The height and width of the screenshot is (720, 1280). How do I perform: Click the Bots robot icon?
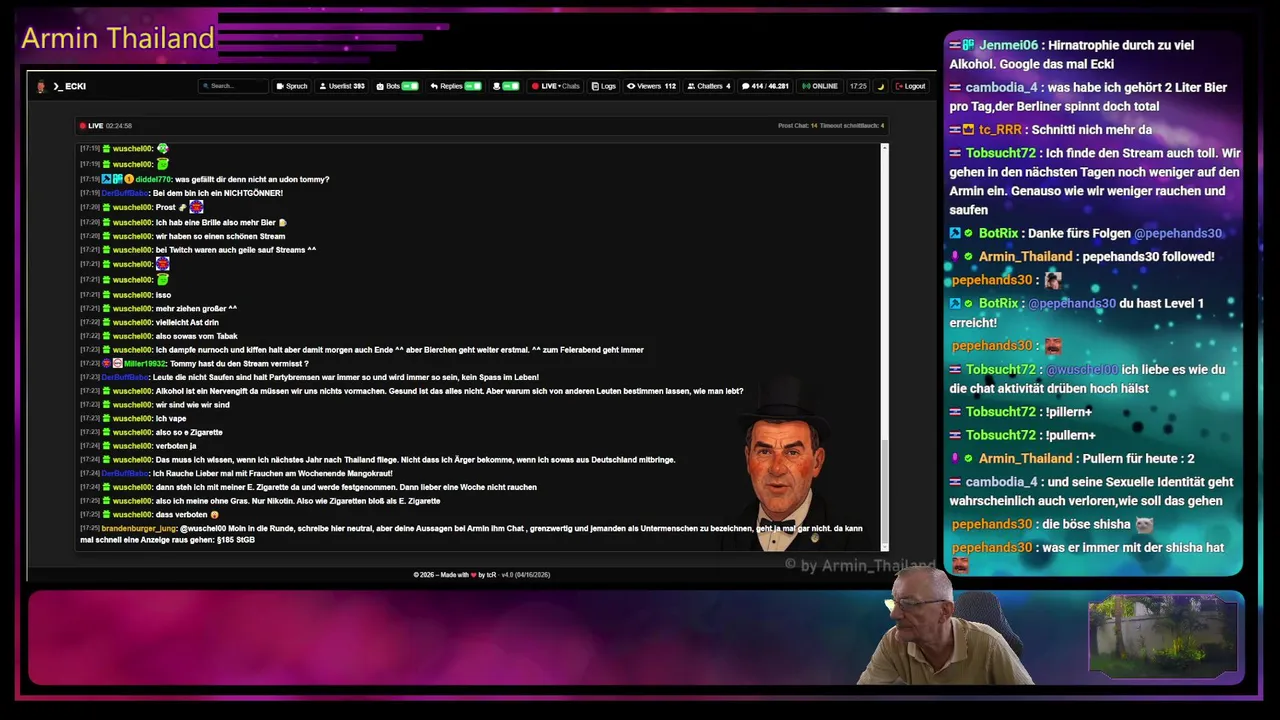tap(380, 86)
